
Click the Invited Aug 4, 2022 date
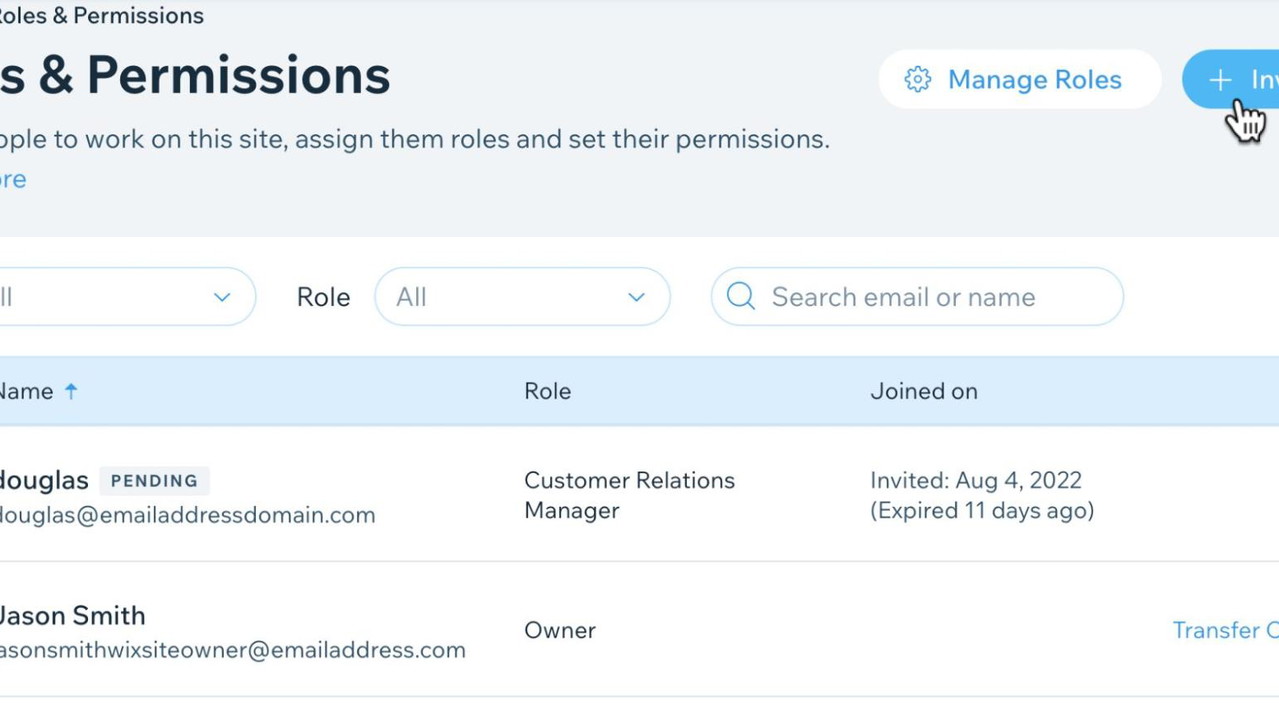coord(975,480)
